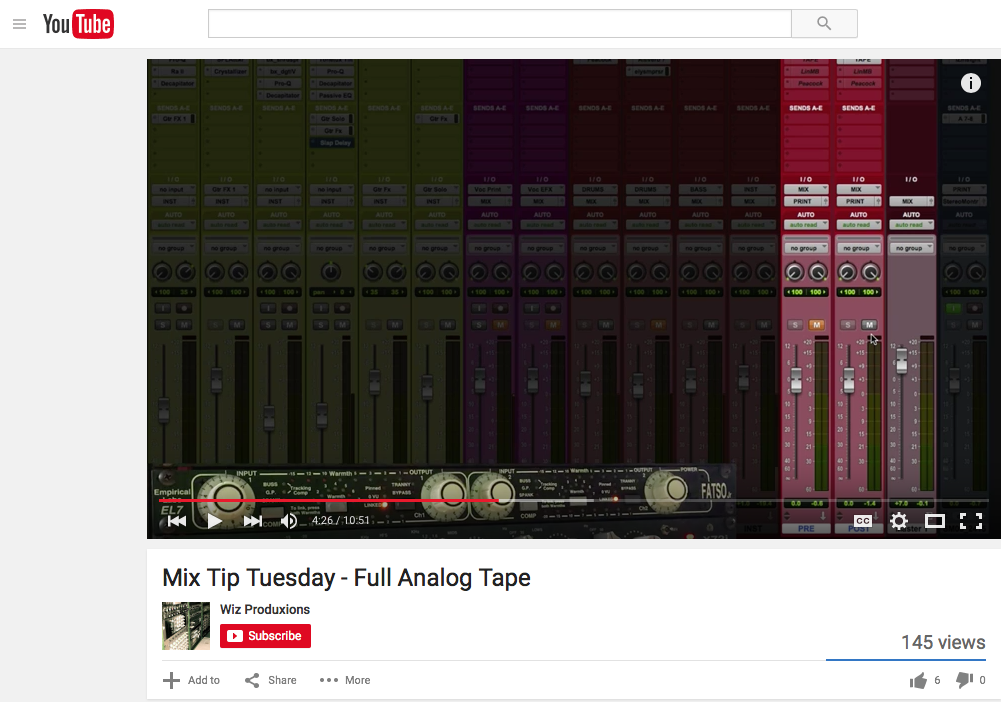Click the FATSO plugin logo

(715, 491)
